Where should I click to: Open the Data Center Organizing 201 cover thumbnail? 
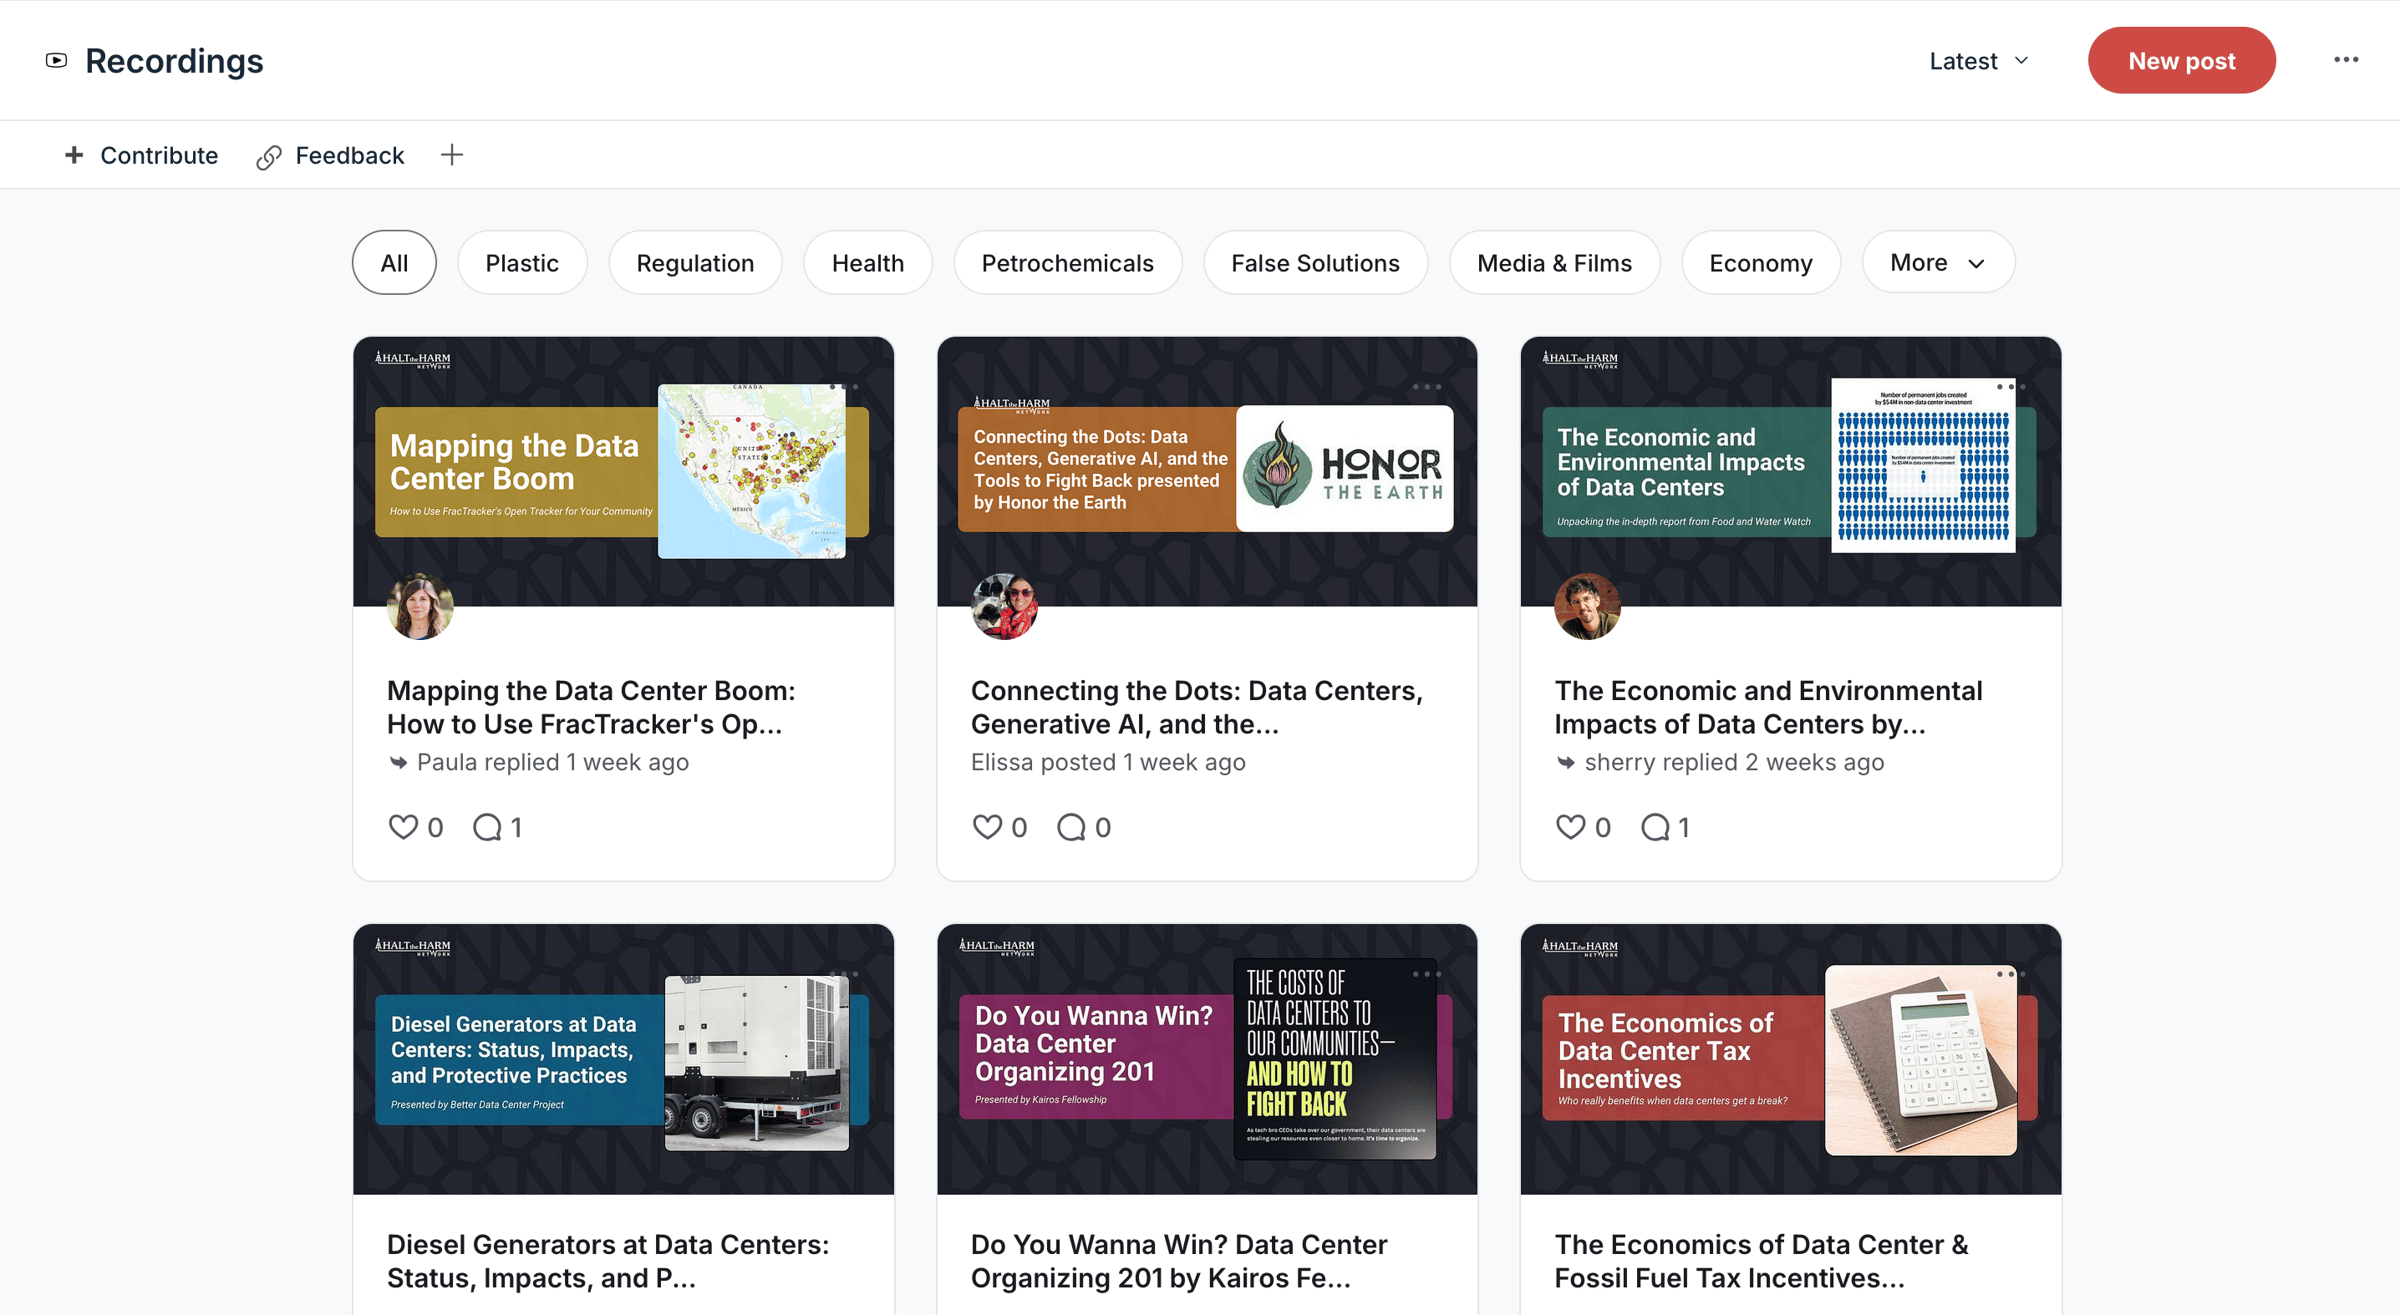(1207, 1059)
